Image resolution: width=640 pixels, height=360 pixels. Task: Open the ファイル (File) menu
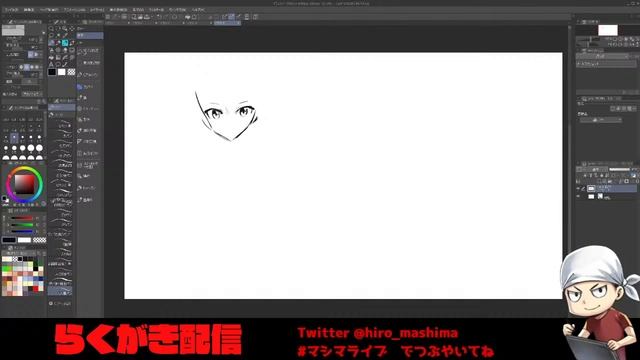pyautogui.click(x=11, y=9)
